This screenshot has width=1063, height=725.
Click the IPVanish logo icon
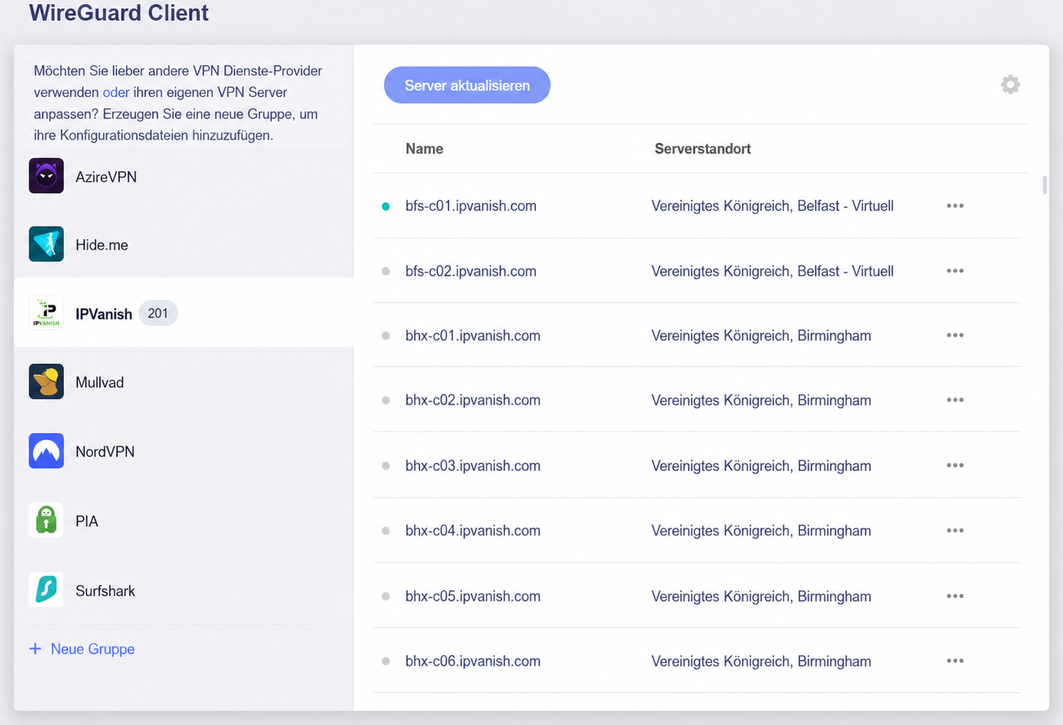click(46, 313)
